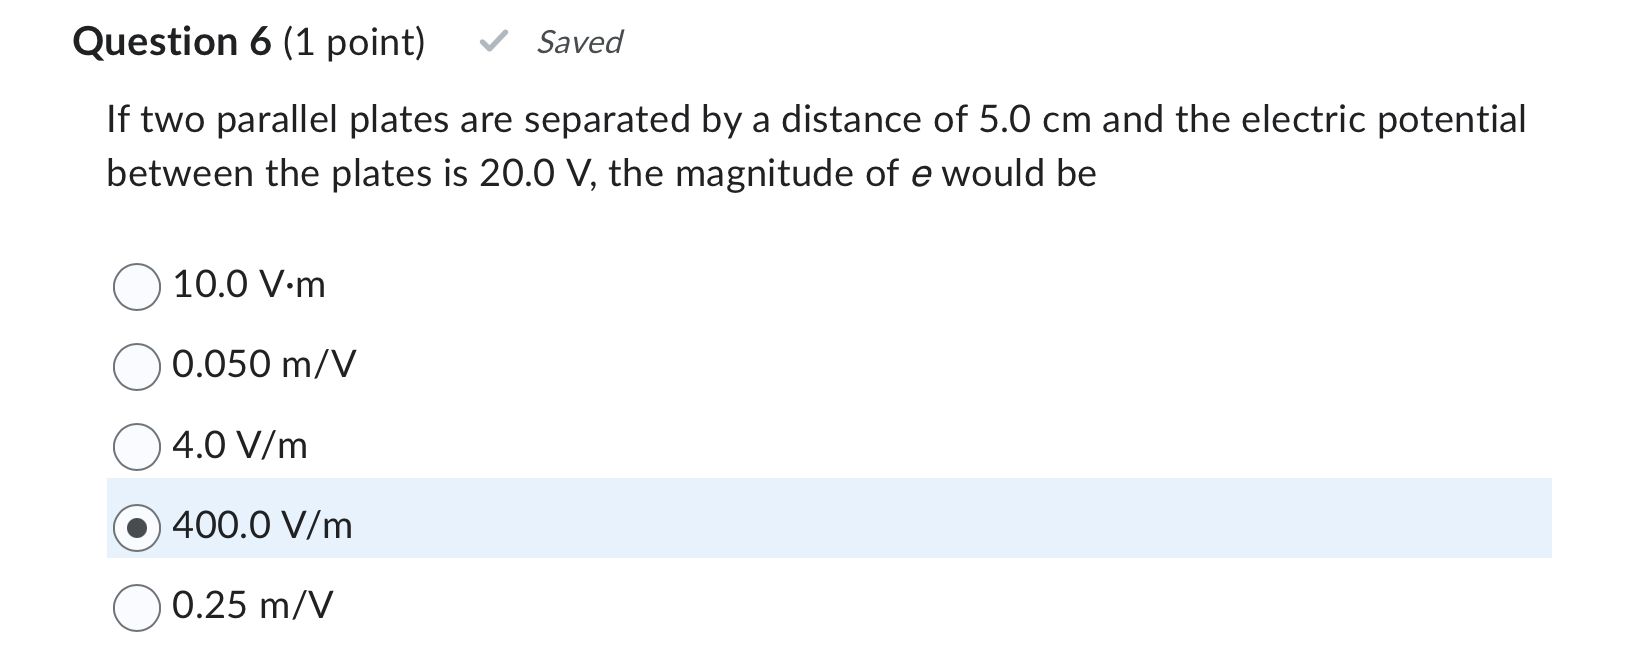Click the Saved status label
Viewport: 1643px width, 663px height.
tap(578, 42)
